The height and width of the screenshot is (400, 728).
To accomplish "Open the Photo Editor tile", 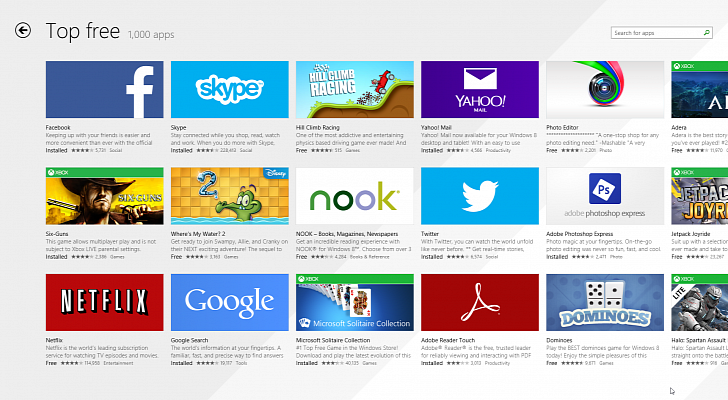I will point(605,89).
